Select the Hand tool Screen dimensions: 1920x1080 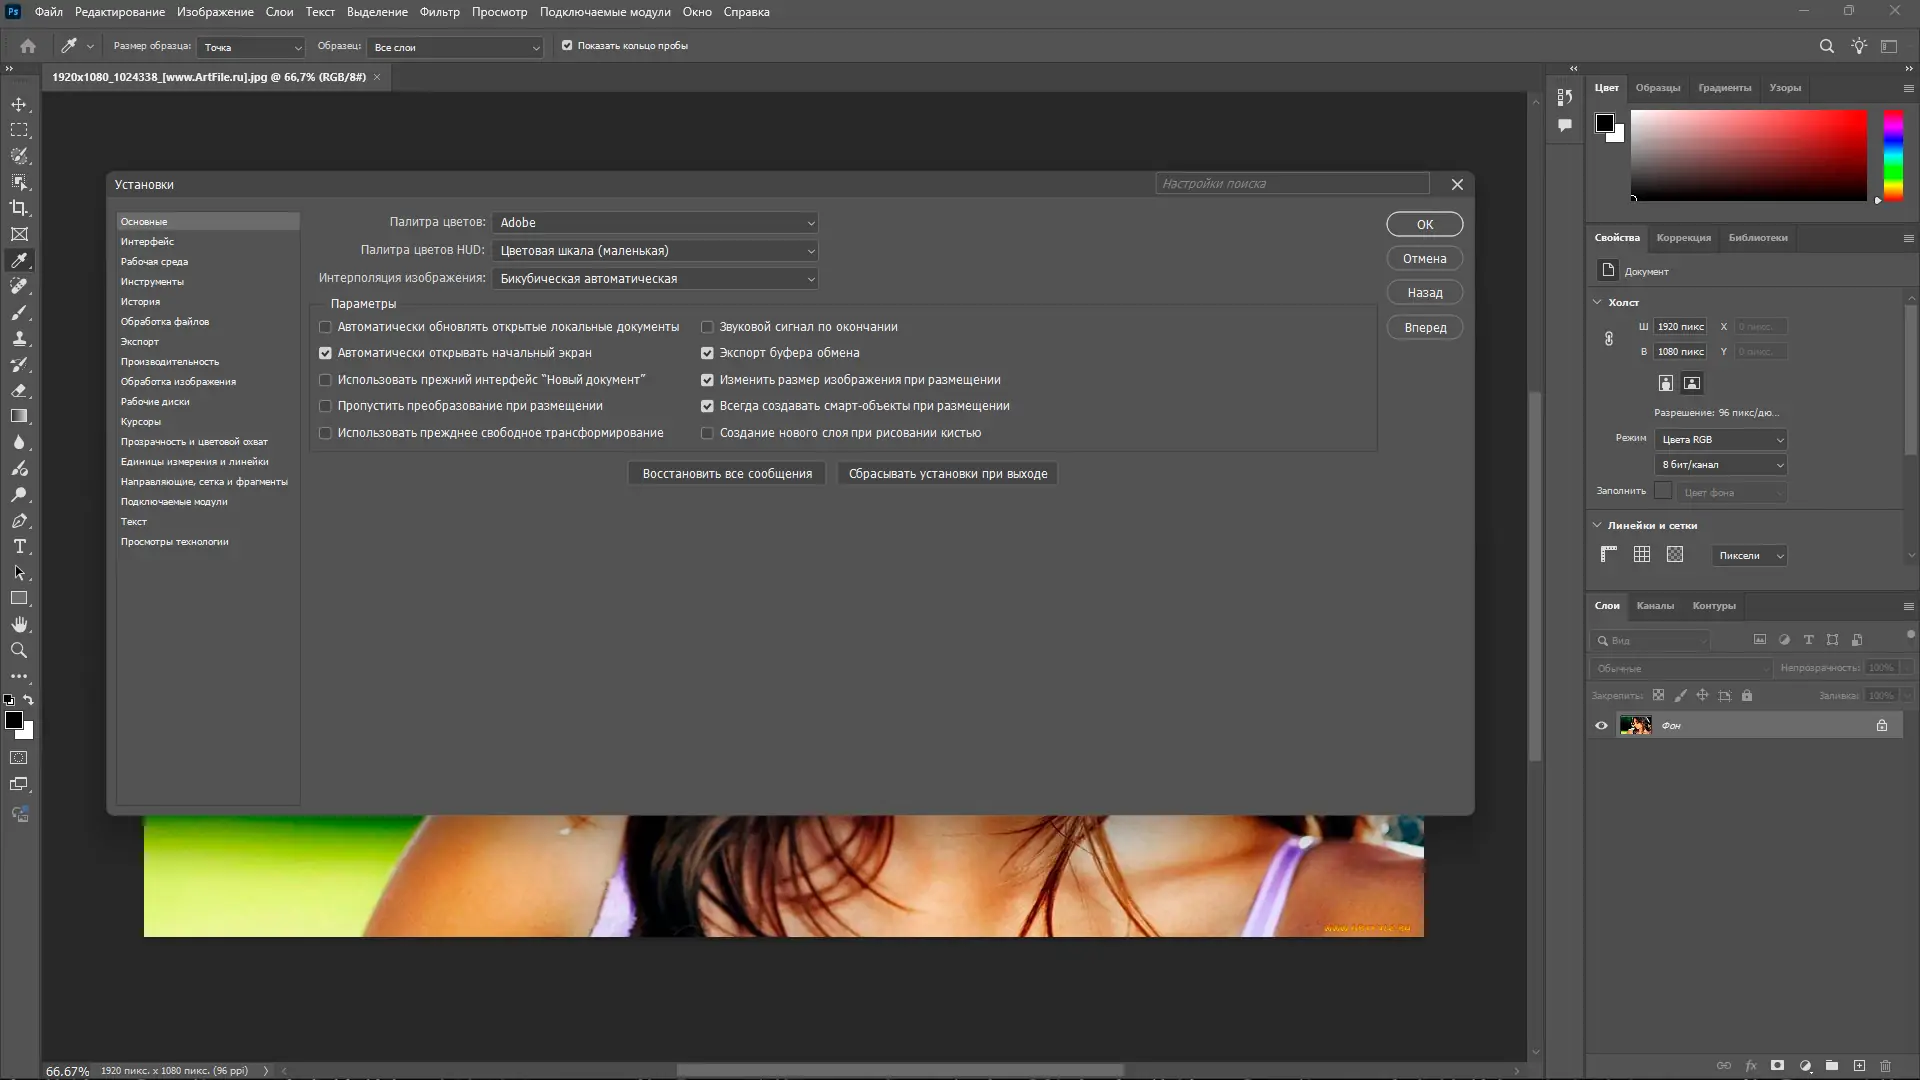19,624
